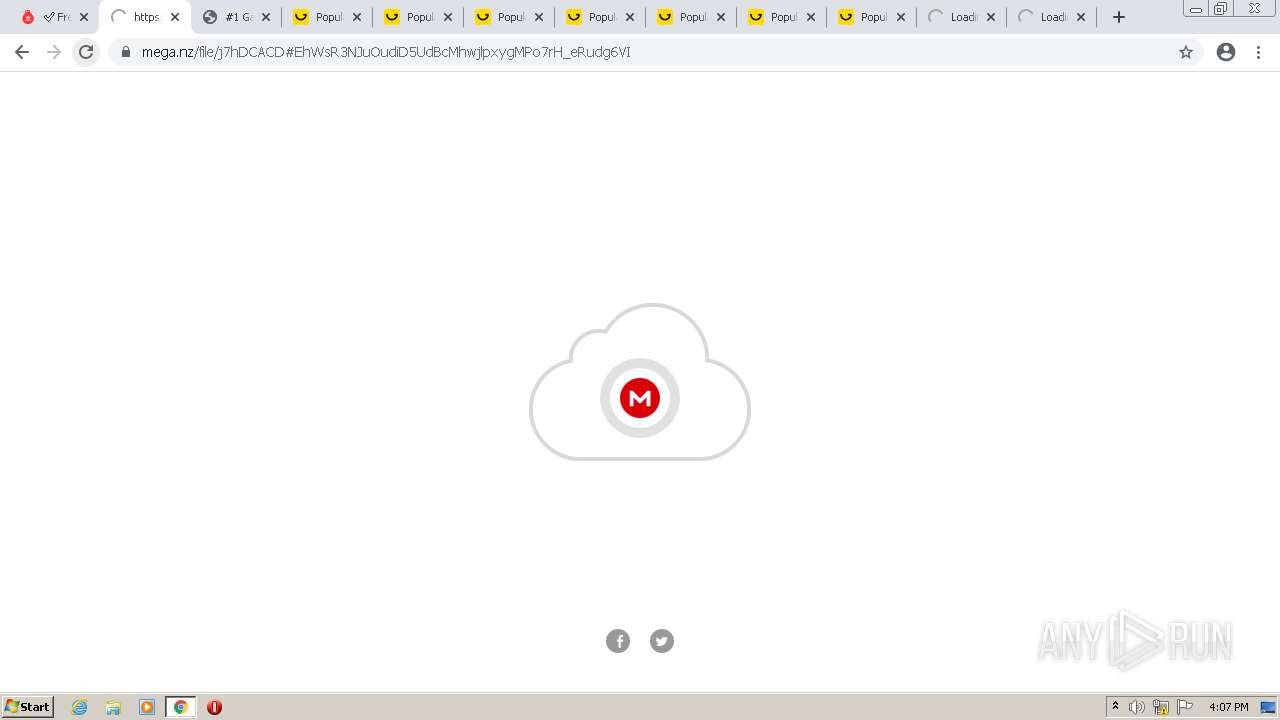Launch Internet Explorer from taskbar
Screen dimensions: 1280x720
coord(80,707)
